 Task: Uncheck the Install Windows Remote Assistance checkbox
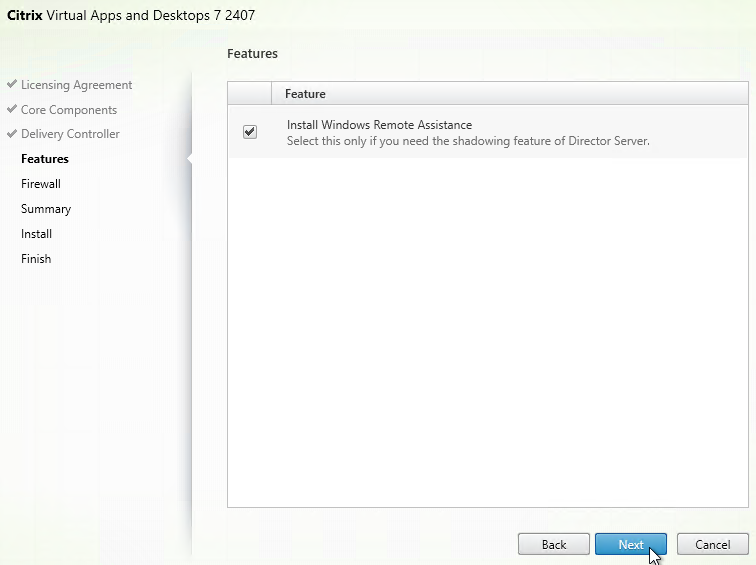250,132
